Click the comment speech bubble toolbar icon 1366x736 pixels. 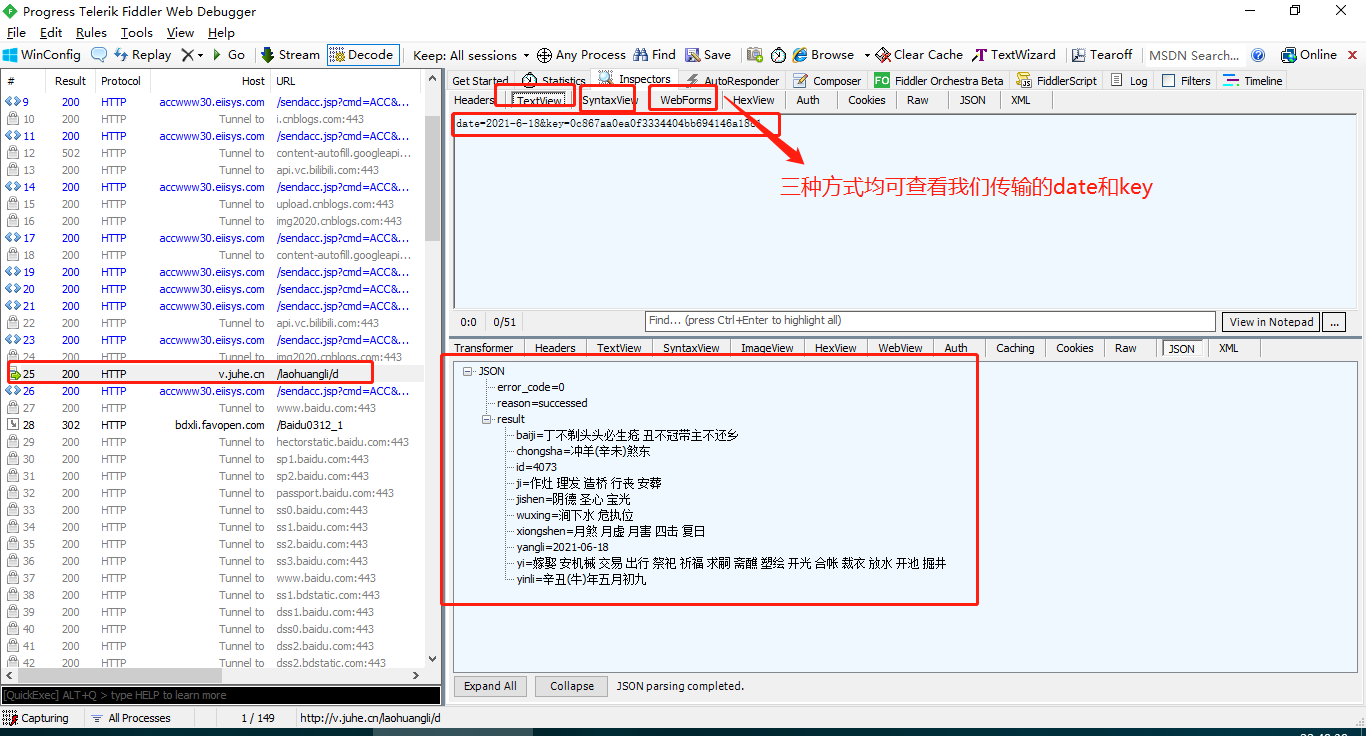click(x=99, y=55)
